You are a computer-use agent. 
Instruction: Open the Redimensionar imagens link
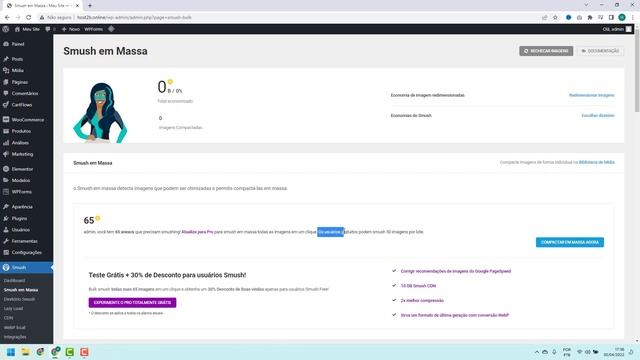(x=591, y=95)
